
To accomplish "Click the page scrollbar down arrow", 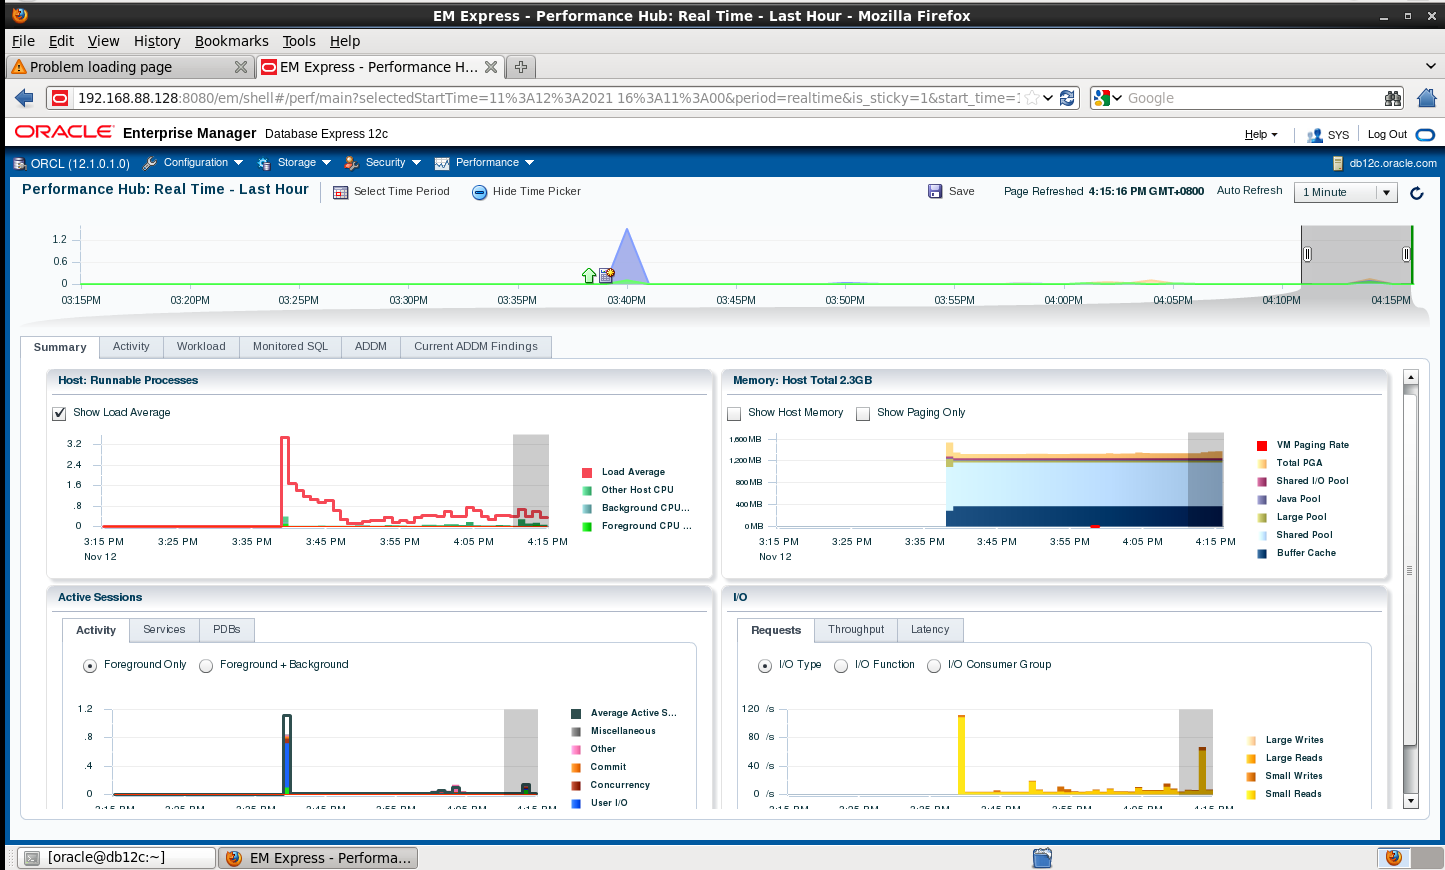I will tap(1411, 801).
